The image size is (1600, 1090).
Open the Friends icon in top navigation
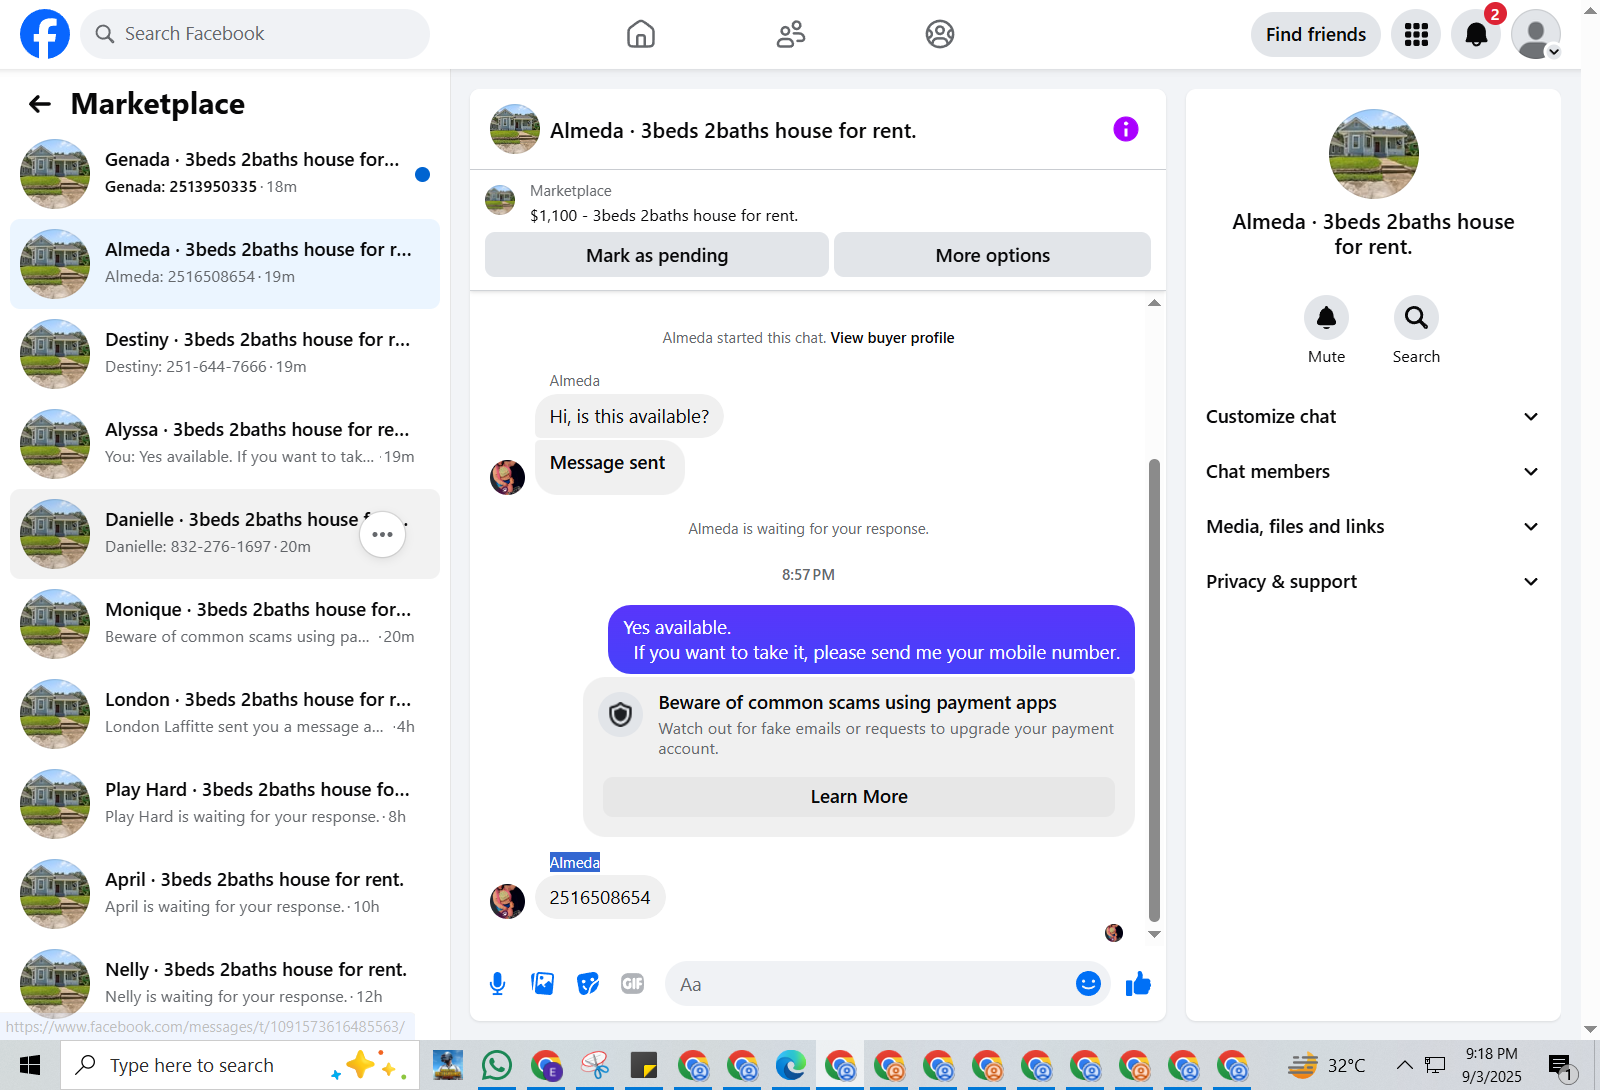[791, 34]
